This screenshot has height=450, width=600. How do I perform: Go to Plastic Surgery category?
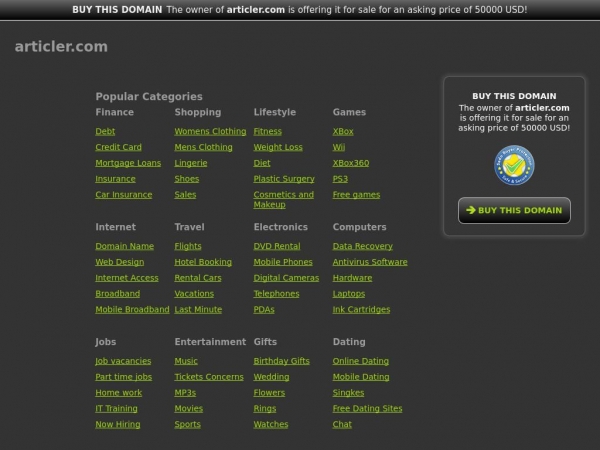tap(284, 179)
